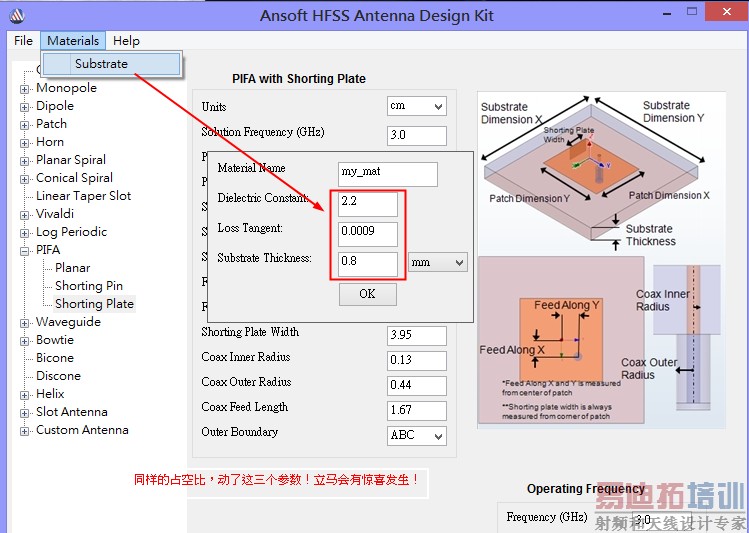Expand the Planar Spiral tree node
The image size is (749, 533).
coord(24,161)
